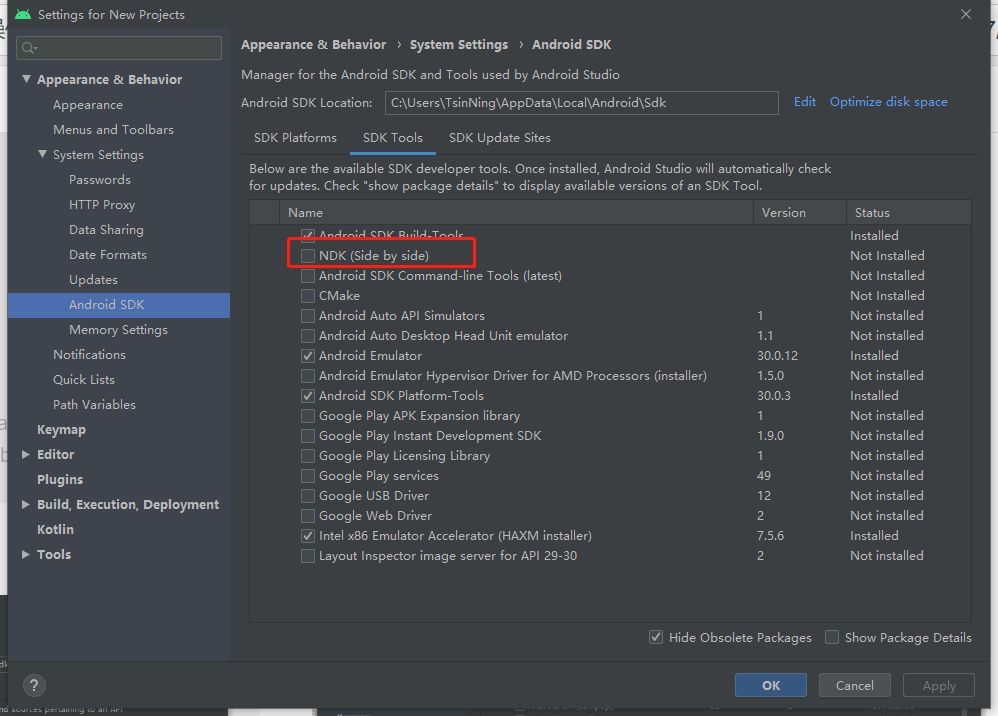Open Plugins settings

click(60, 480)
